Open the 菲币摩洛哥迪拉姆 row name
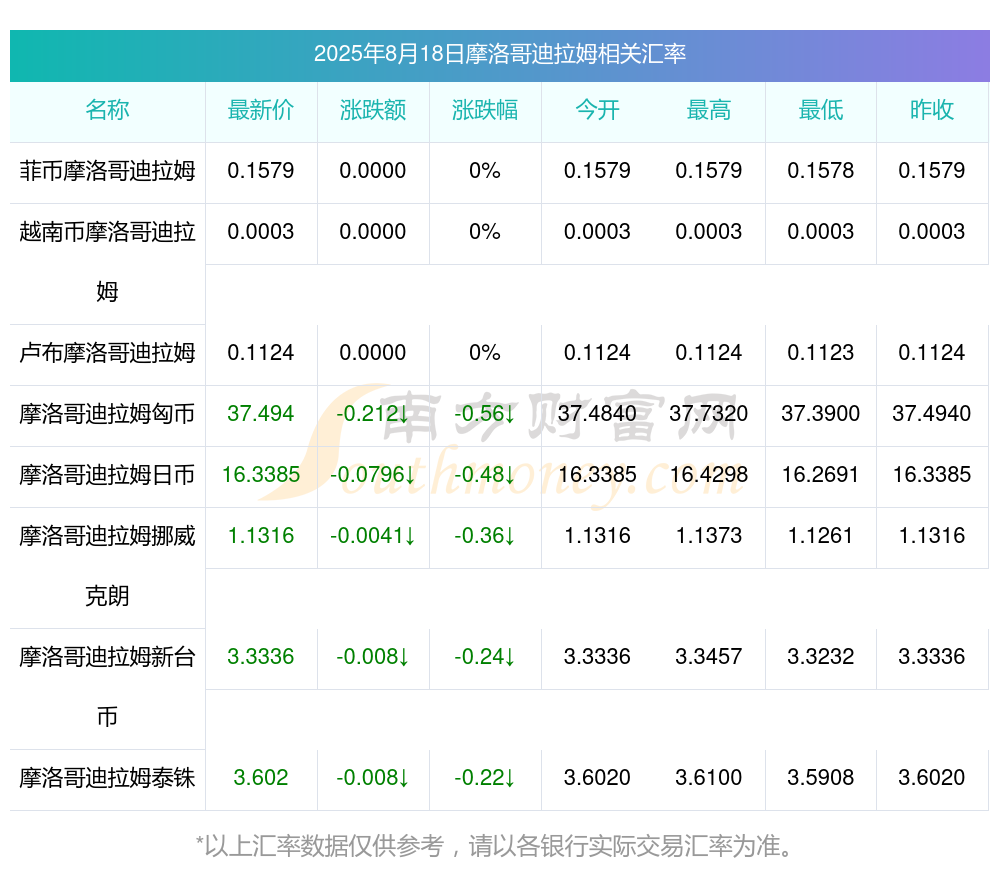 [107, 171]
